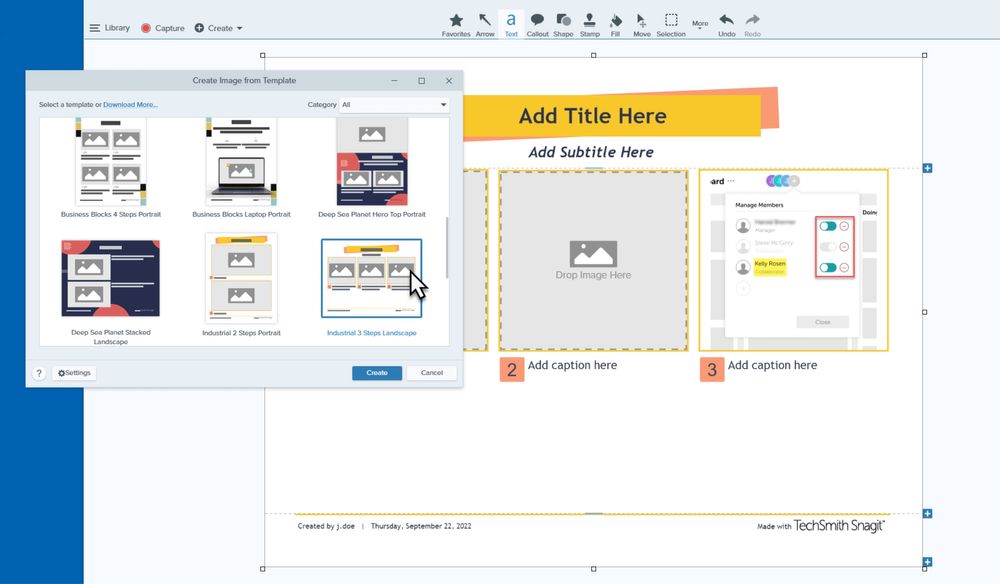Choose Industrial 3 Steps Landscape template

(372, 278)
